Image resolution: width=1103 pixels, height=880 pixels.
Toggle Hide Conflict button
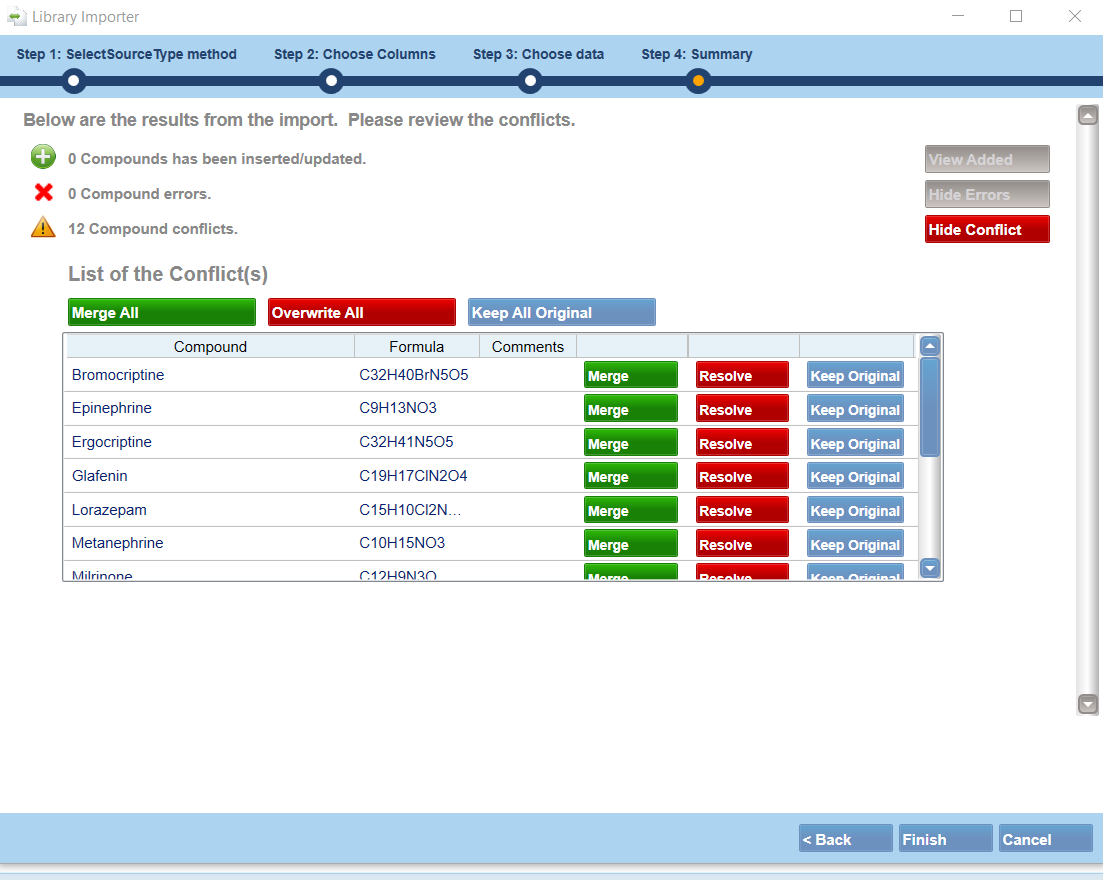pyautogui.click(x=987, y=230)
